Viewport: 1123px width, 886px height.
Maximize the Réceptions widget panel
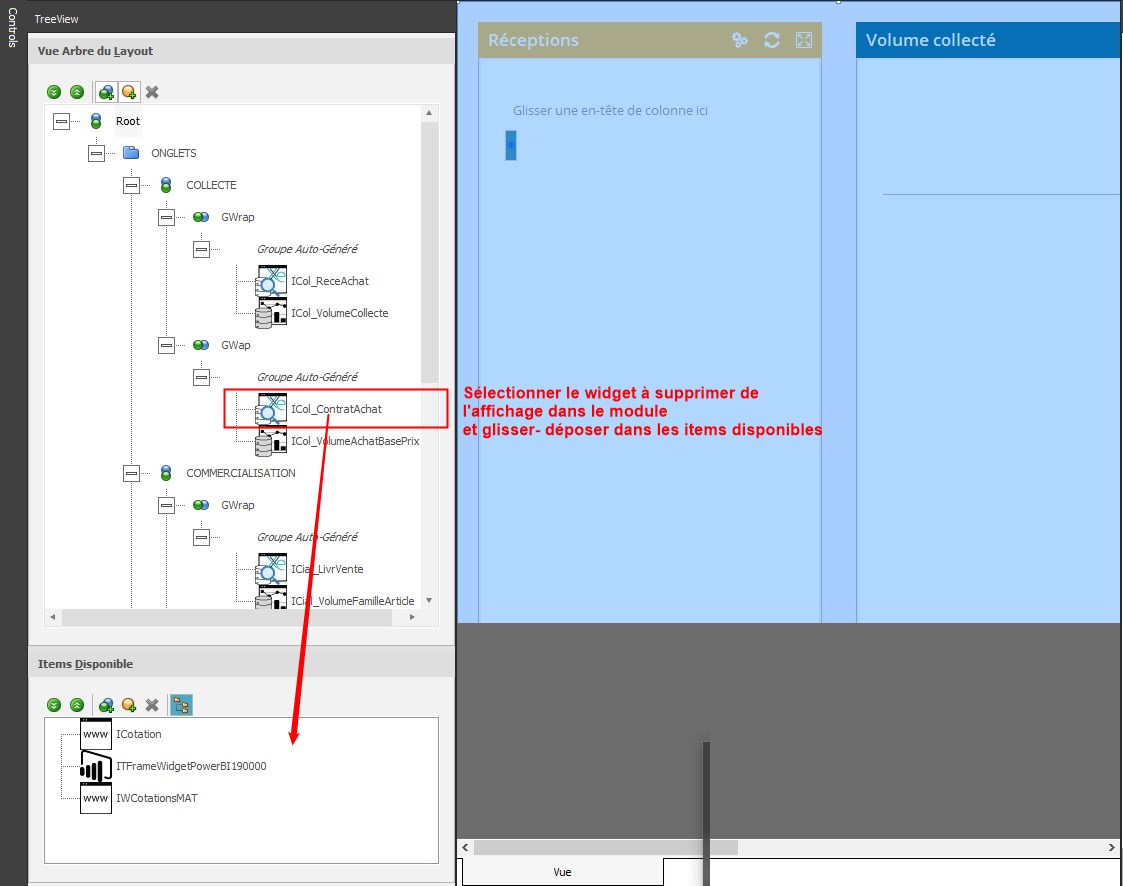point(803,40)
